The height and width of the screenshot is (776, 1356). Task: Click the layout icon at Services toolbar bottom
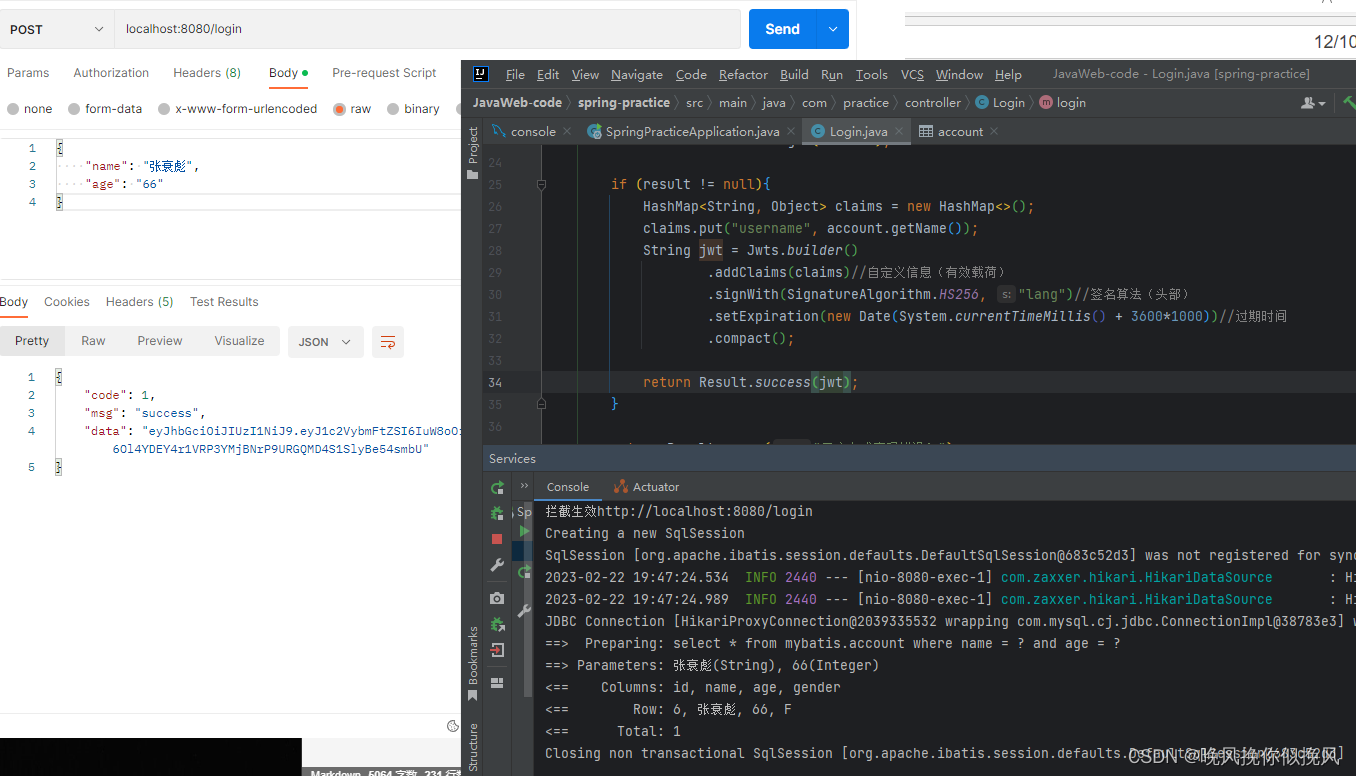(497, 683)
